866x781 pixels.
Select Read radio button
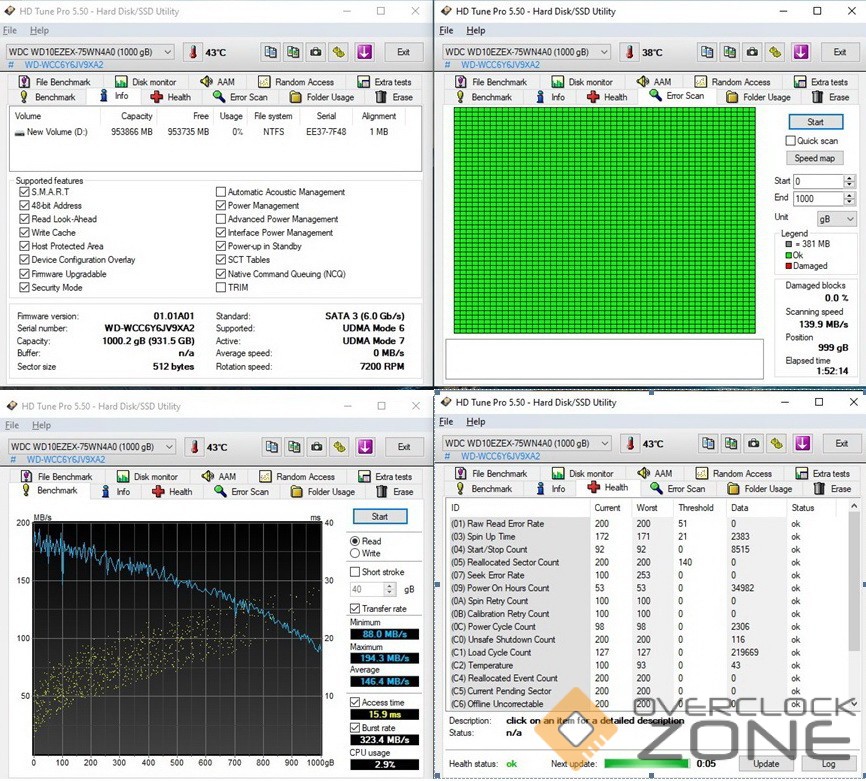click(x=355, y=541)
